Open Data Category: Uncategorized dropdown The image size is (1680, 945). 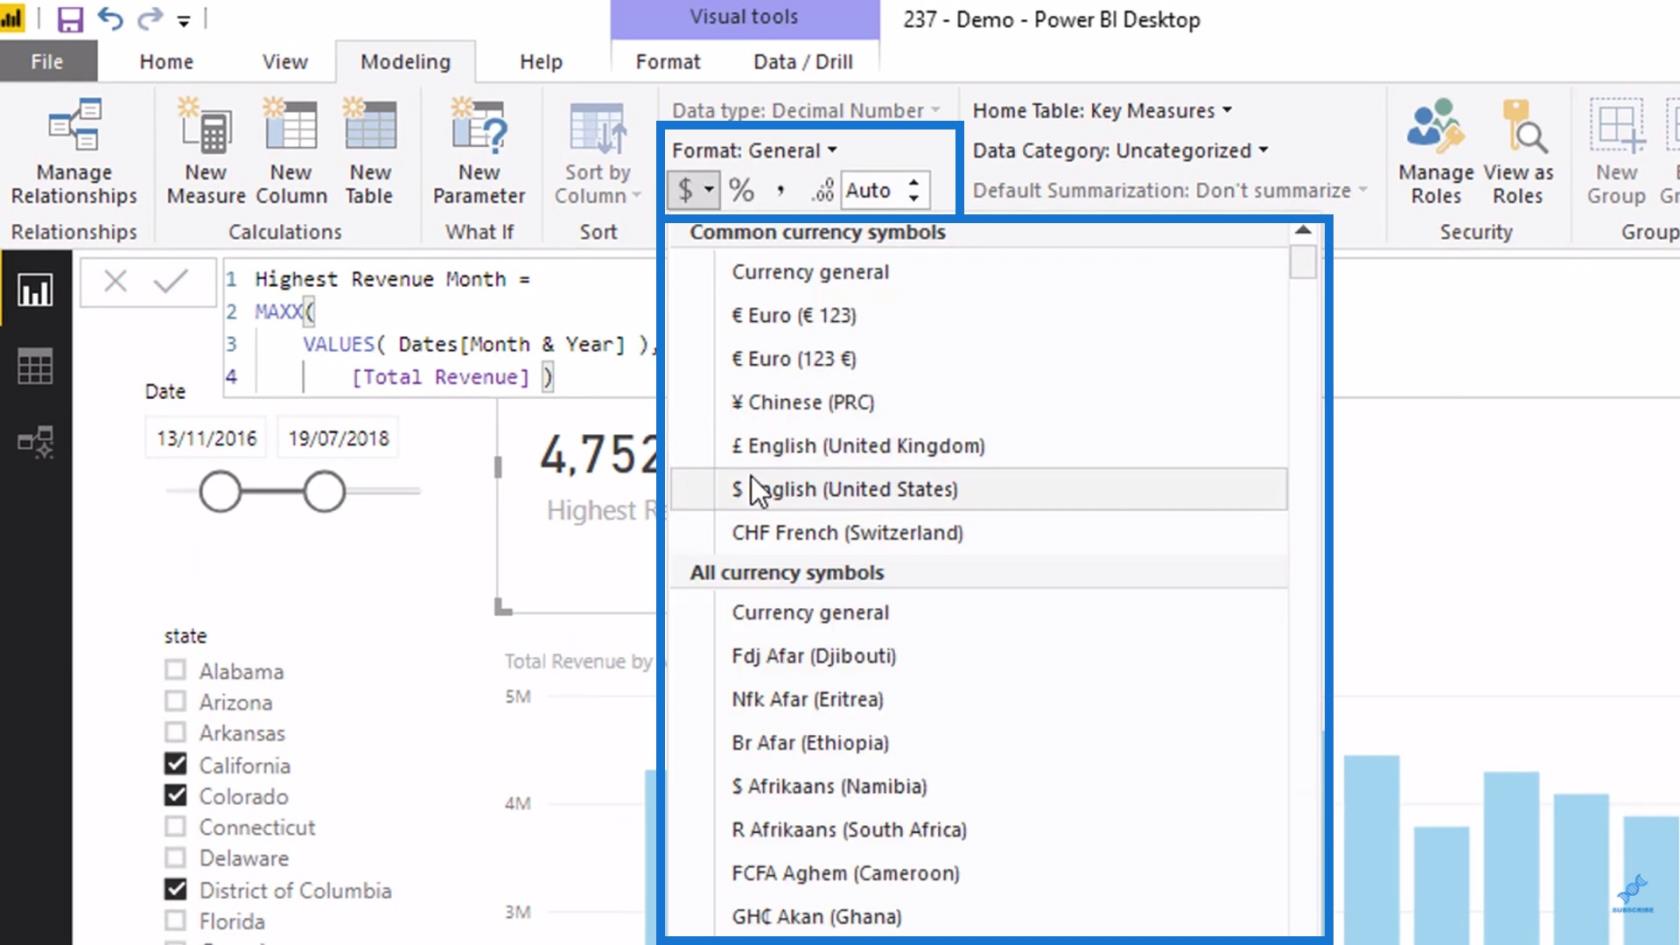coord(1120,150)
